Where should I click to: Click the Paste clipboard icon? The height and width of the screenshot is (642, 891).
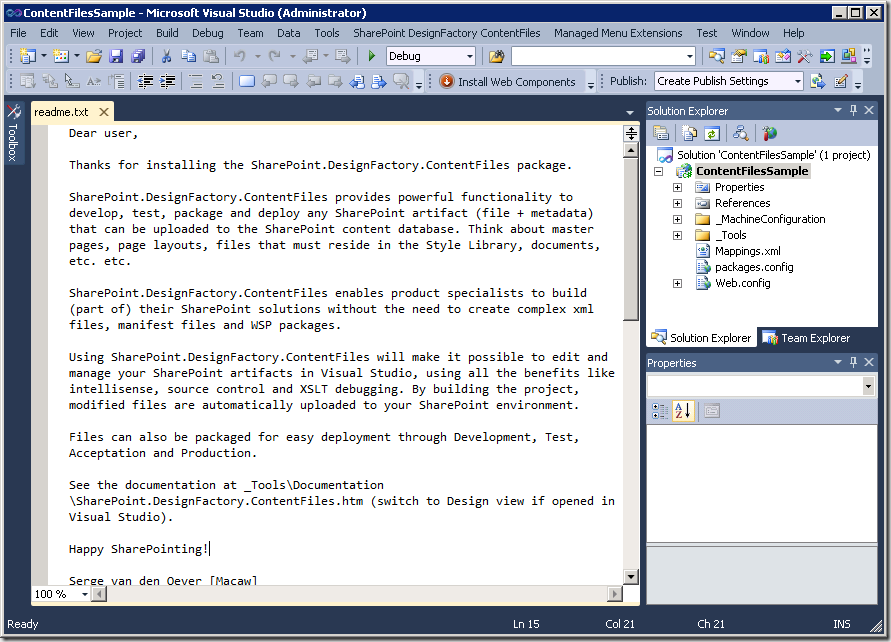[x=211, y=56]
